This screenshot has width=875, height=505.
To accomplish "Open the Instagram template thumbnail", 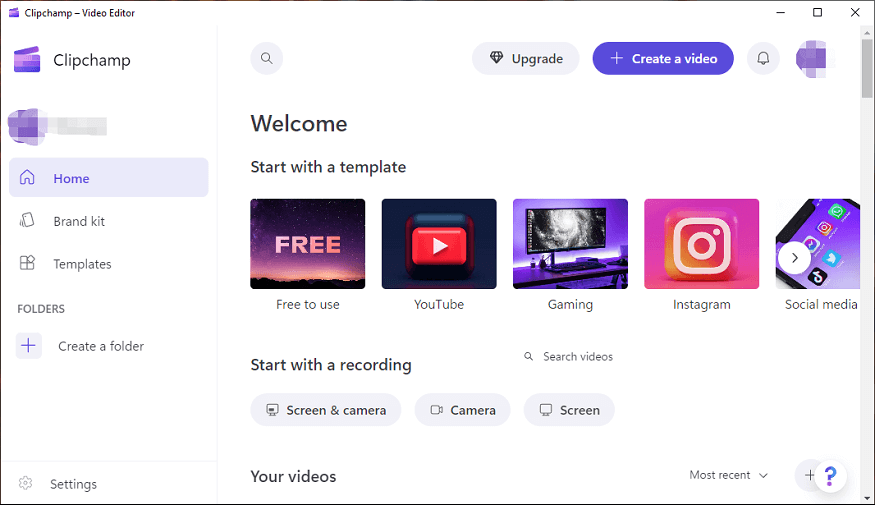I will pos(701,244).
